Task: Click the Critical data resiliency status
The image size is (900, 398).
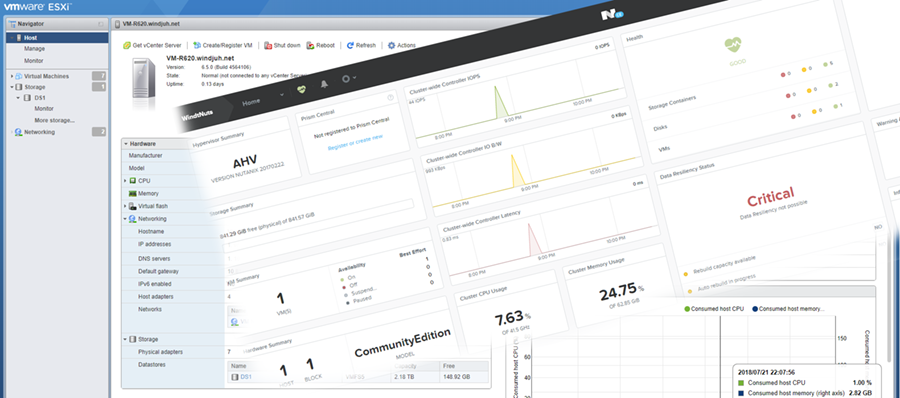Action: [770, 198]
